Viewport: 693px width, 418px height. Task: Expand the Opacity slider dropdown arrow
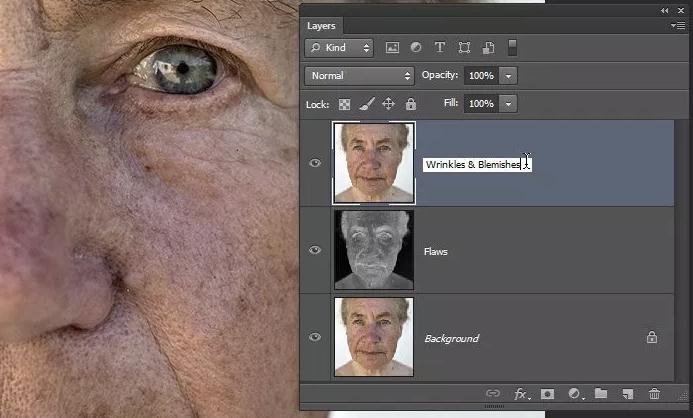[x=509, y=76]
